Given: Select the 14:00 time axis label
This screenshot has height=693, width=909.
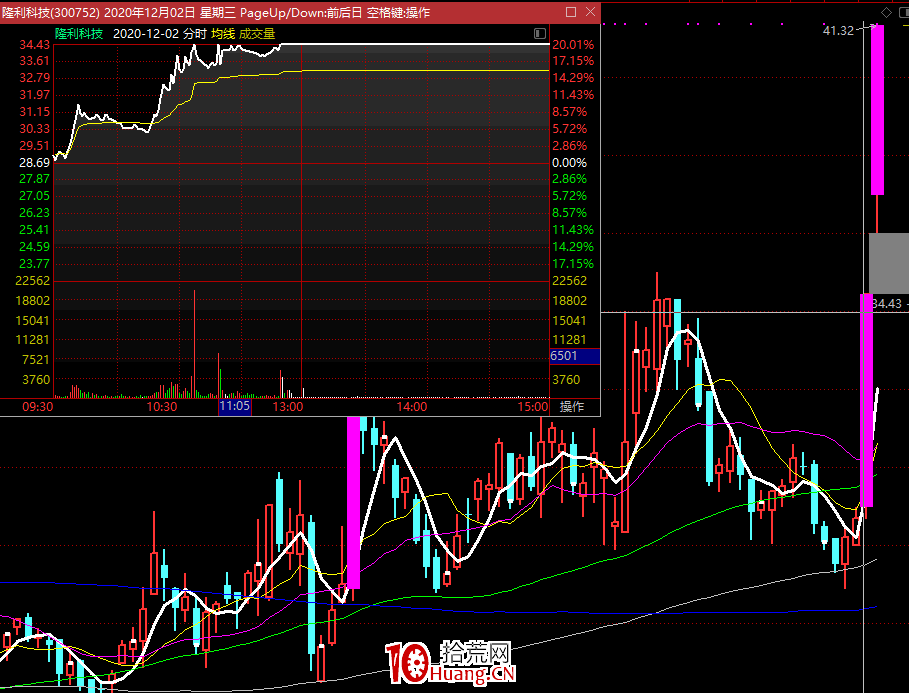Looking at the screenshot, I should (412, 407).
